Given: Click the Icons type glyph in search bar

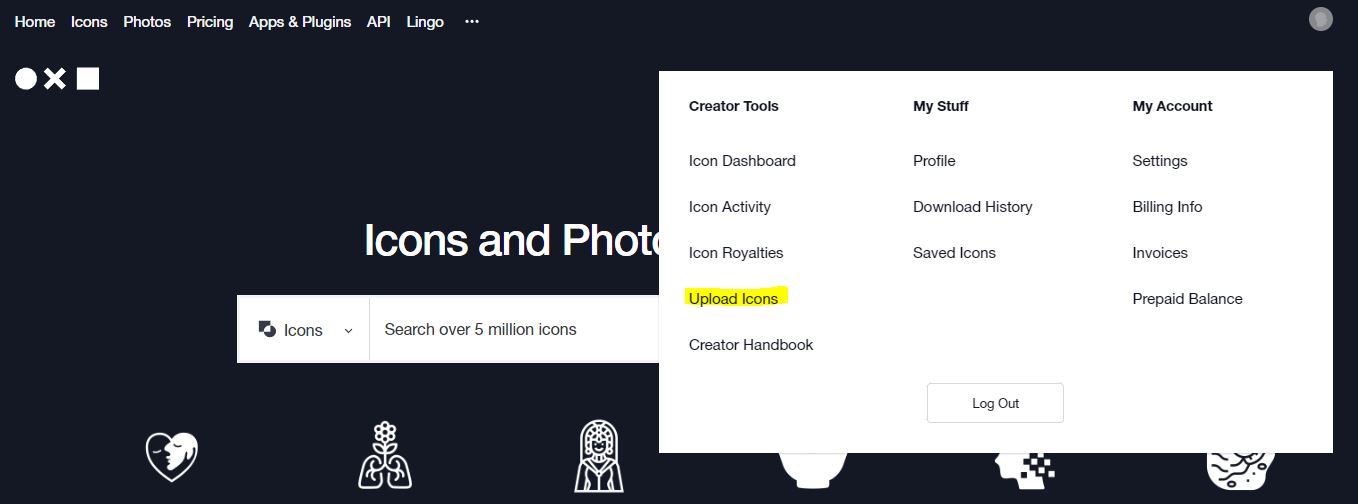Looking at the screenshot, I should 267,329.
